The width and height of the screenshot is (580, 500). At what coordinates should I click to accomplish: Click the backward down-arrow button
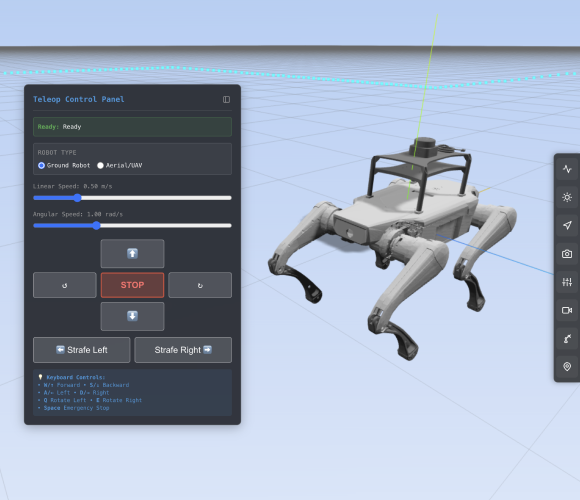[132, 316]
